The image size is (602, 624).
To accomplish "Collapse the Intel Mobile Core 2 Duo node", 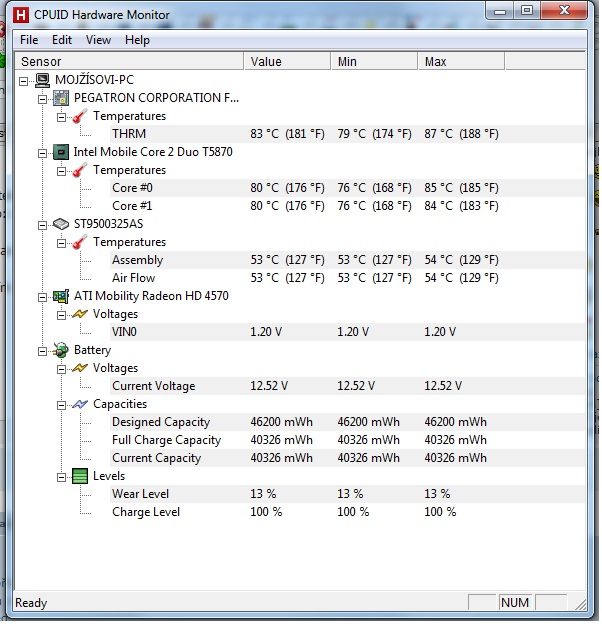I will click(x=42, y=153).
